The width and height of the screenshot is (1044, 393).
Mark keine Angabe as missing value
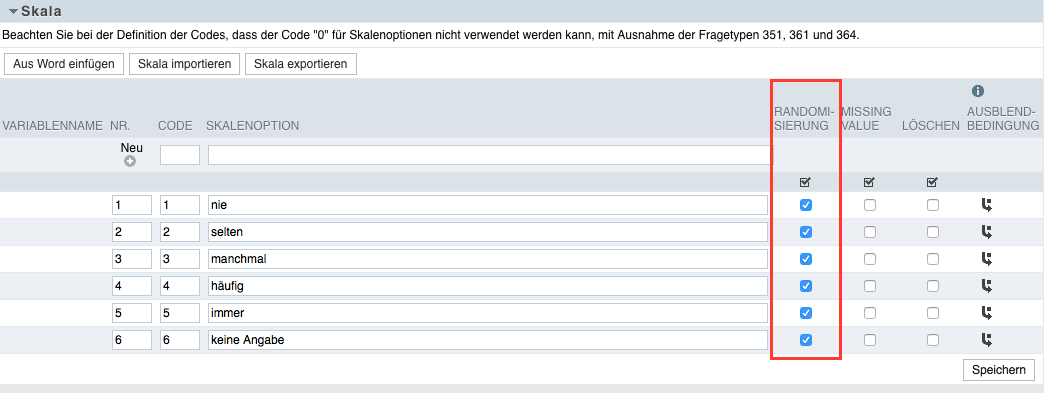[x=870, y=340]
